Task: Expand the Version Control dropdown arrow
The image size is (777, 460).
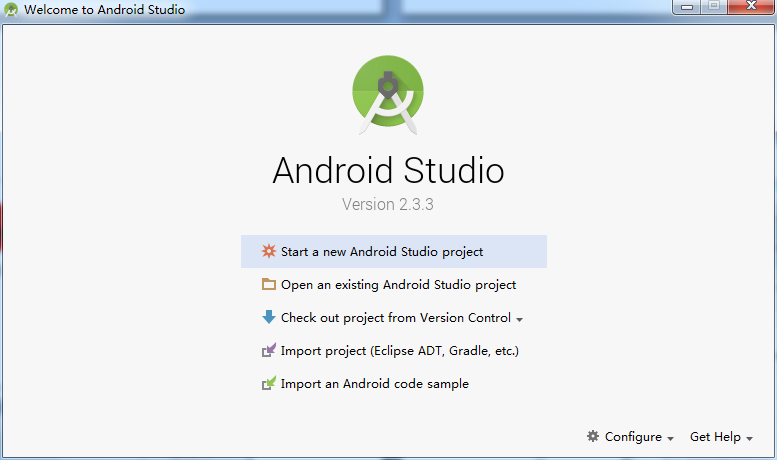Action: (519, 320)
